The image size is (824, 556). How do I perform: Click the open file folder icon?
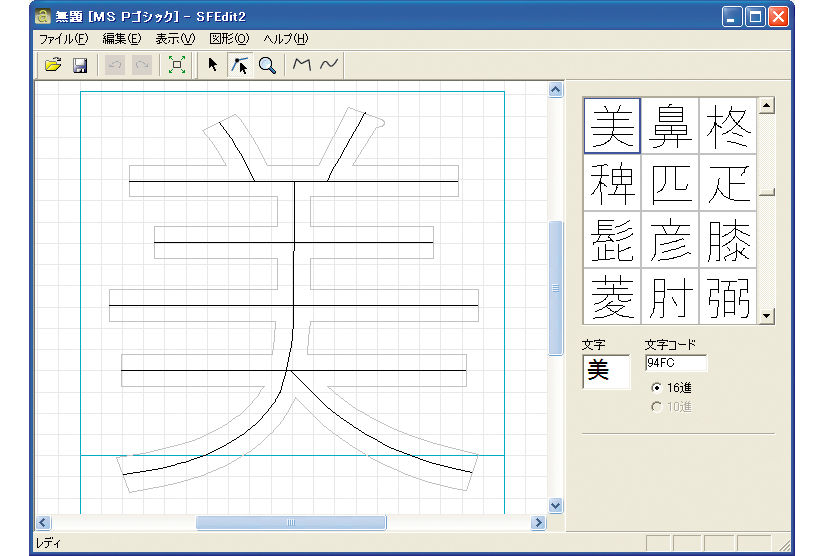pyautogui.click(x=53, y=65)
